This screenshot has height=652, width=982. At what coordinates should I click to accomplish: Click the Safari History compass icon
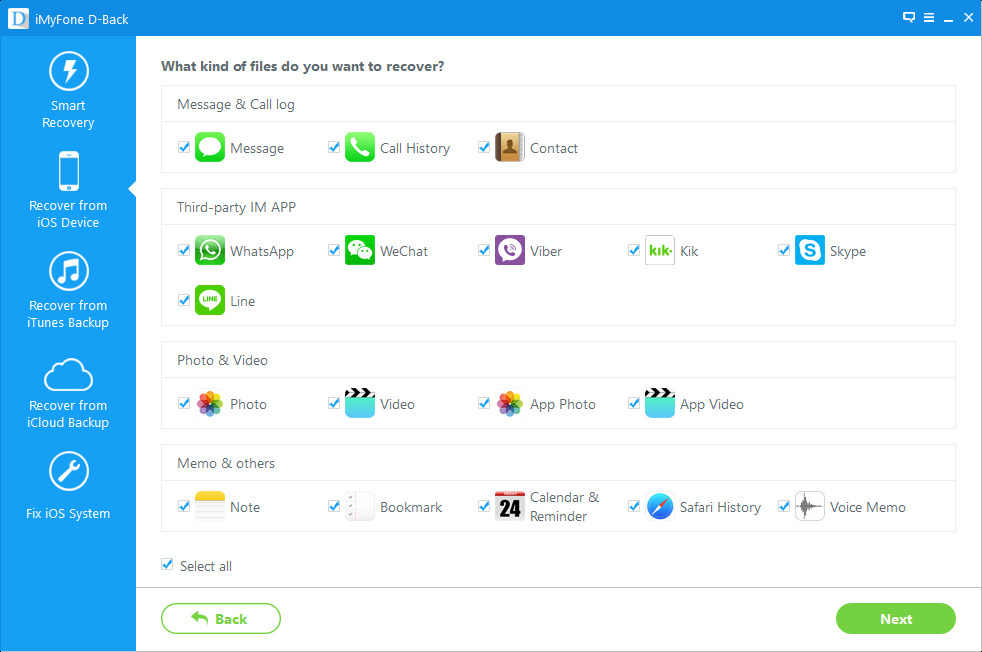(x=659, y=506)
